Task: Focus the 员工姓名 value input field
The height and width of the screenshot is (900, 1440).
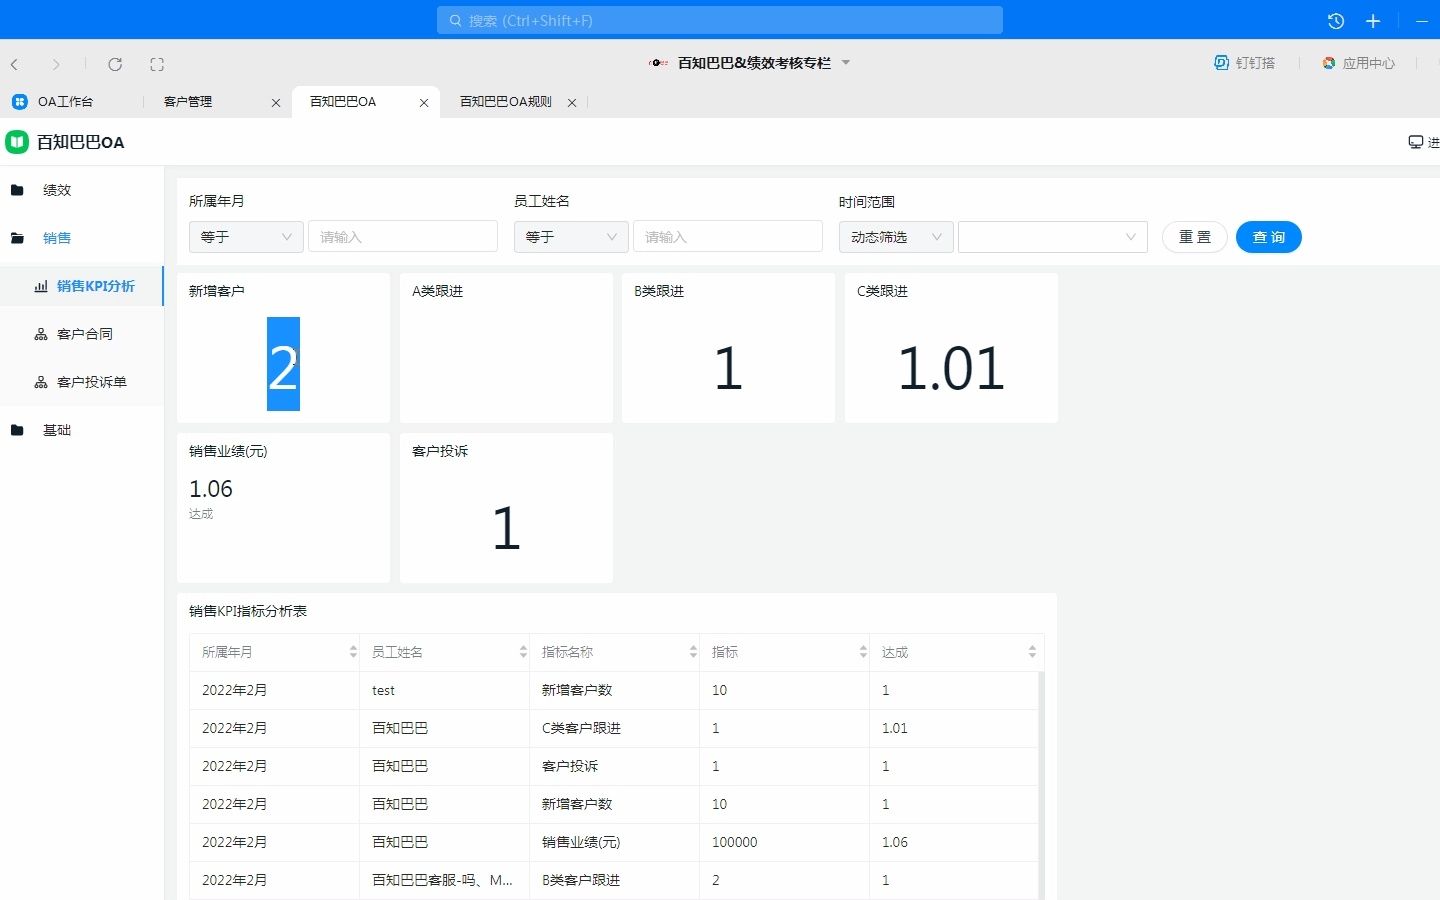Action: click(728, 237)
